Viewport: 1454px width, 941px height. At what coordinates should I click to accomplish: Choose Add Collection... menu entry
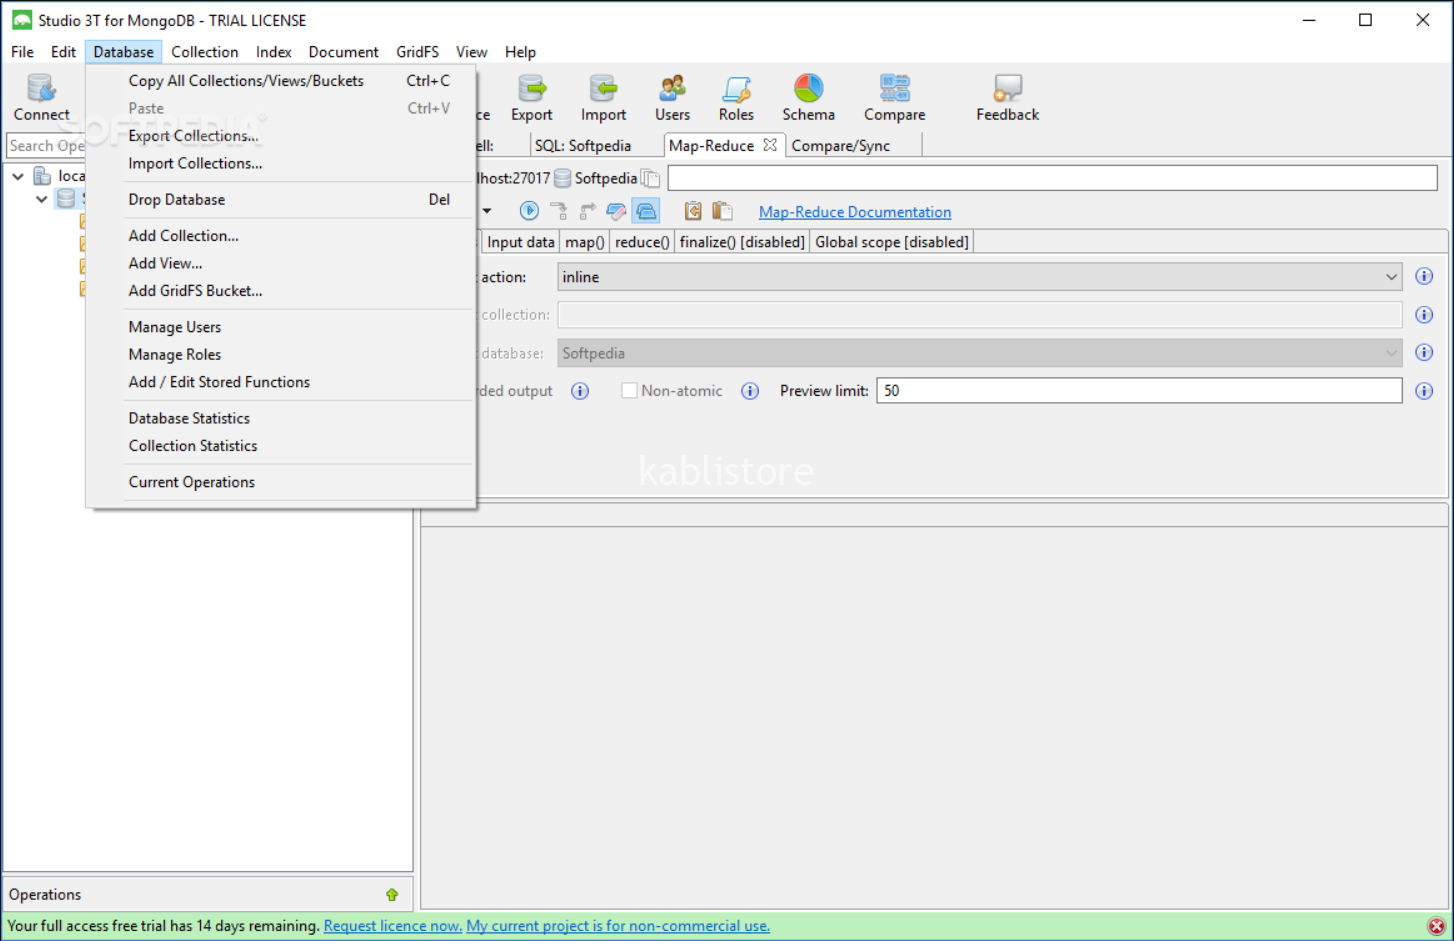tap(281, 236)
